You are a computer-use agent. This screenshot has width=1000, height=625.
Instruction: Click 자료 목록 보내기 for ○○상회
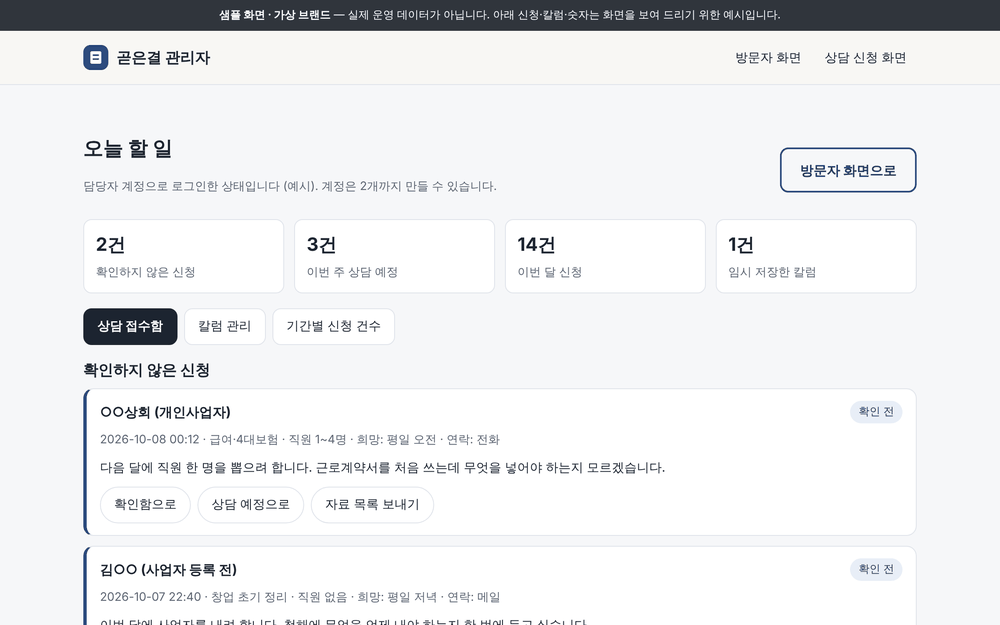coord(372,504)
